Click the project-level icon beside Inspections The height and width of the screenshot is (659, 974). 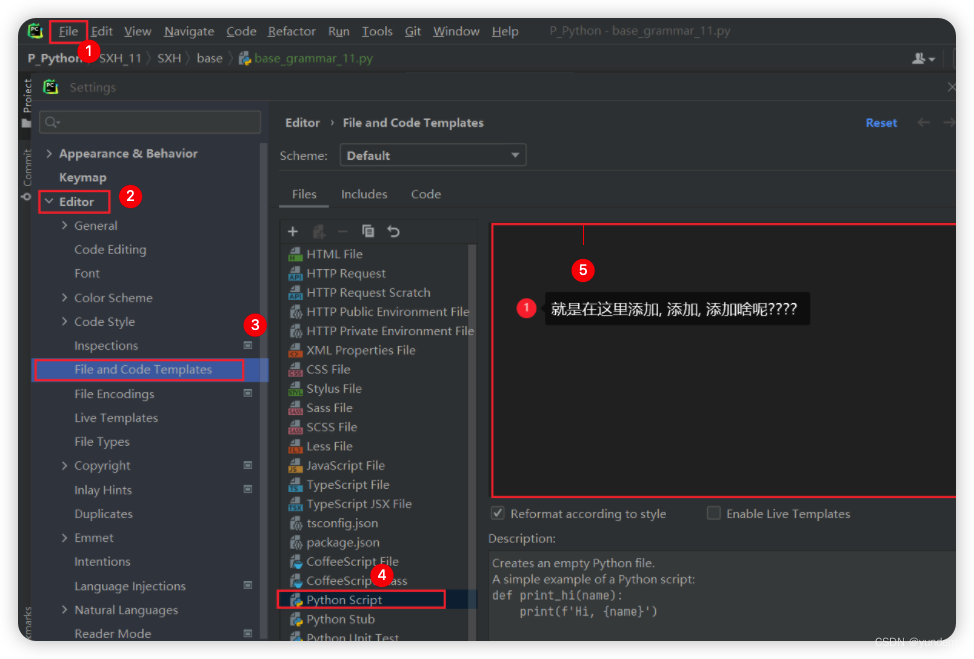tap(248, 345)
